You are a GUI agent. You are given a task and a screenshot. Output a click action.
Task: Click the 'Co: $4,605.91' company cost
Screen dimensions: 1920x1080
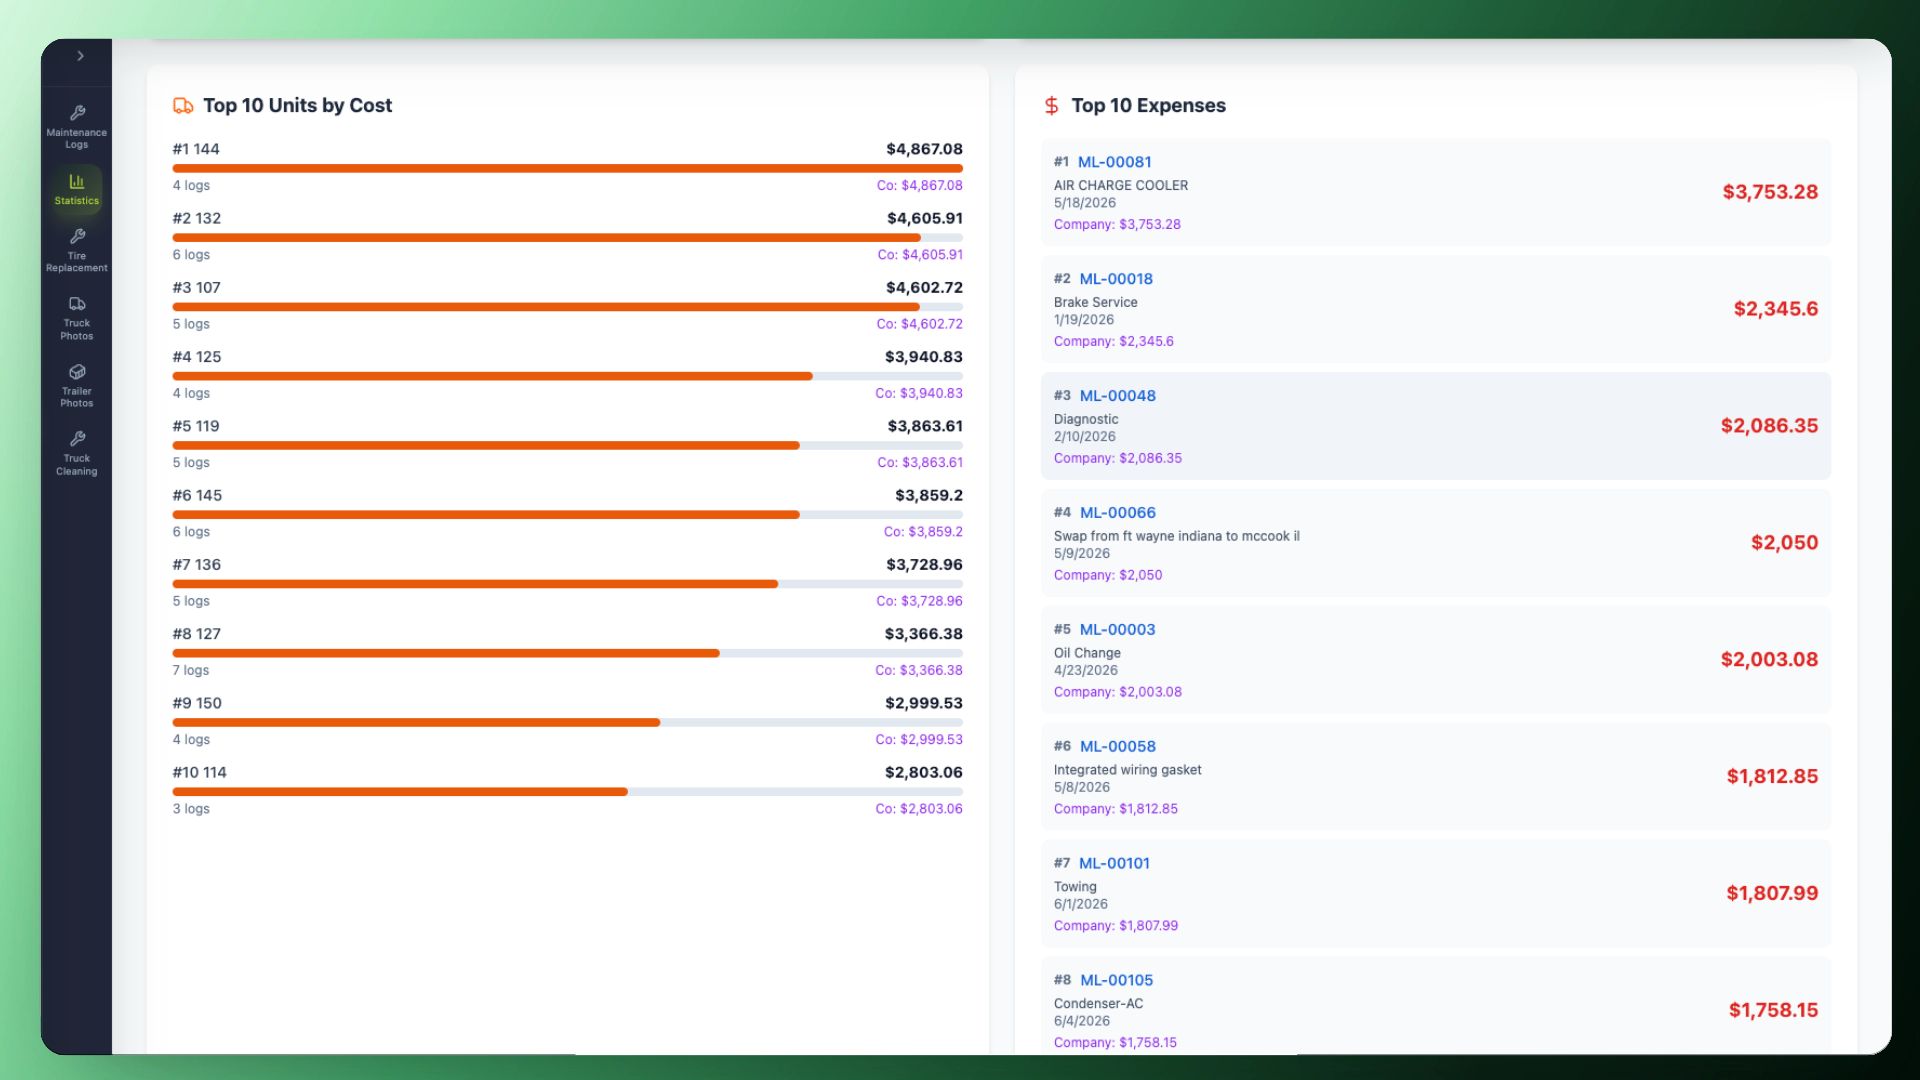tap(920, 255)
